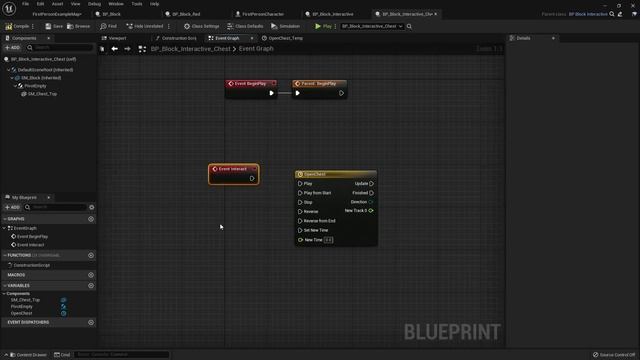Open Compile options three-dot menu
This screenshot has width=640, height=360.
(33, 26)
